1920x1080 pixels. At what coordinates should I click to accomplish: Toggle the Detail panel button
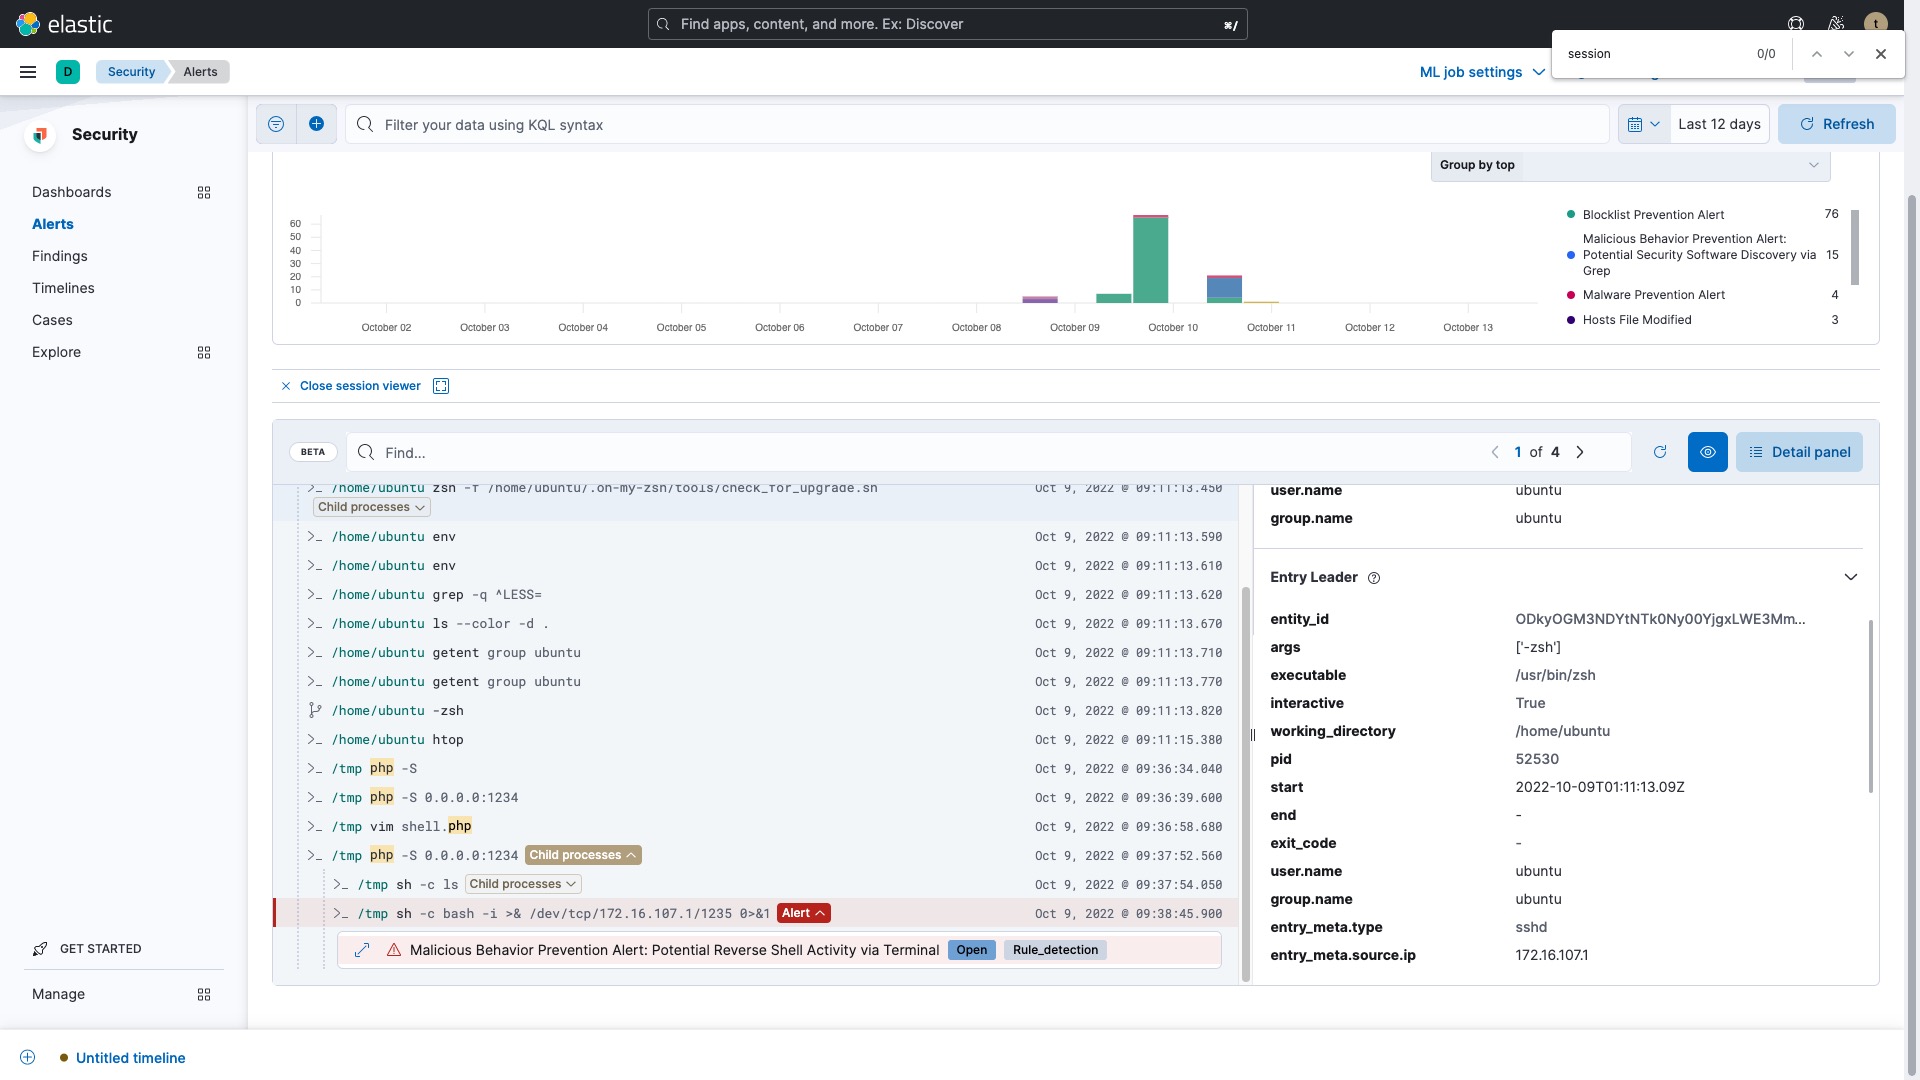tap(1799, 452)
